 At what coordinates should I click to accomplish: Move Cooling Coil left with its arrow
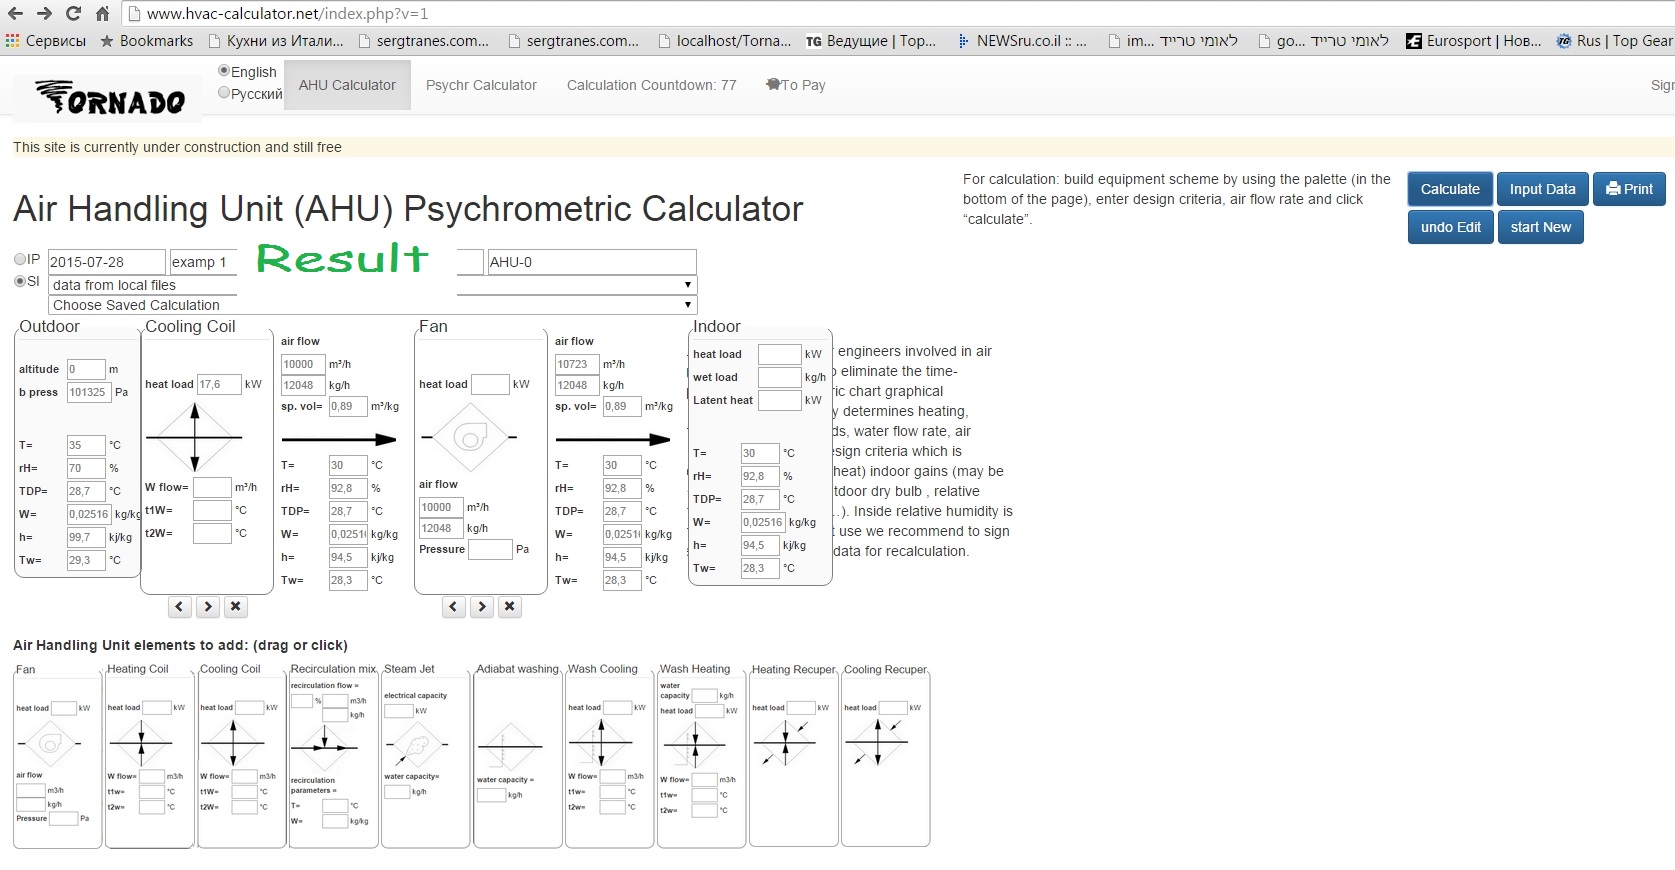point(179,606)
